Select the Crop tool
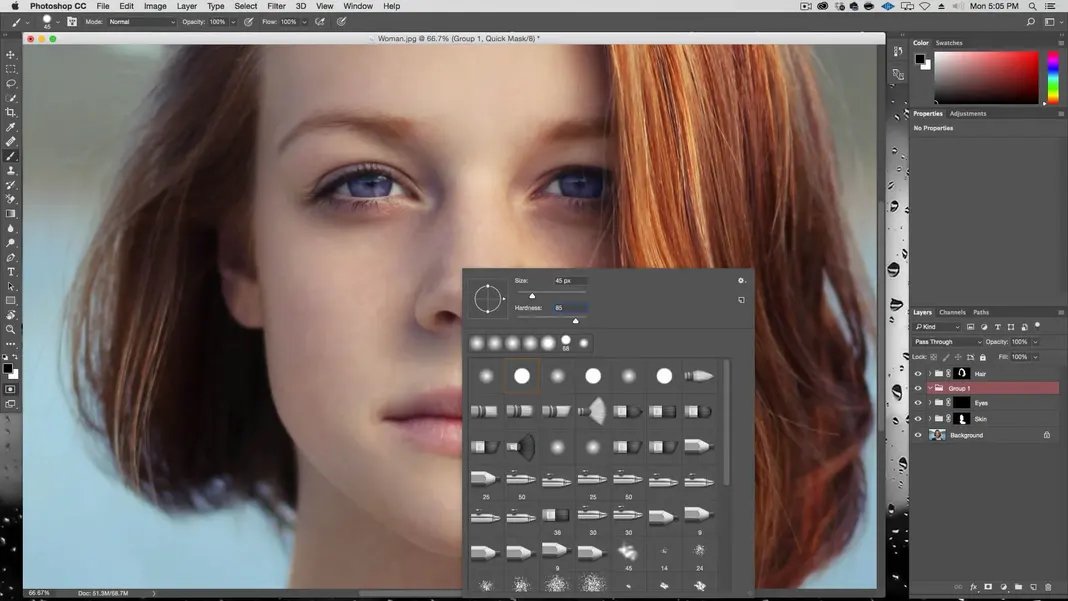Image resolution: width=1068 pixels, height=601 pixels. (11, 112)
